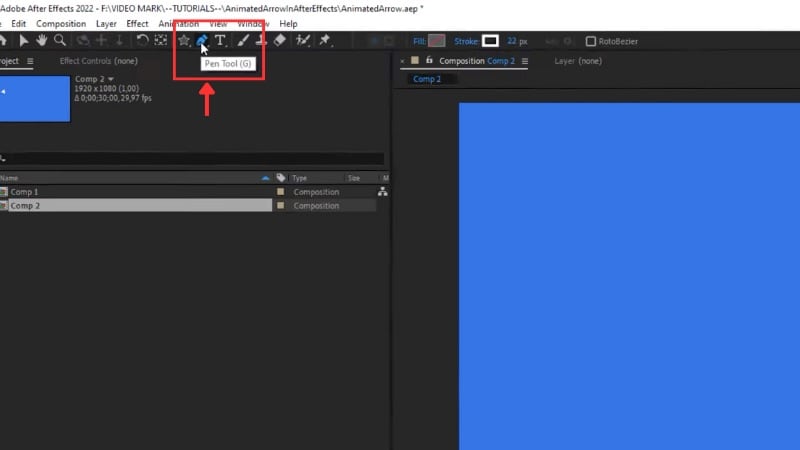
Task: Enable the RotoBezier checkbox
Action: pos(590,41)
